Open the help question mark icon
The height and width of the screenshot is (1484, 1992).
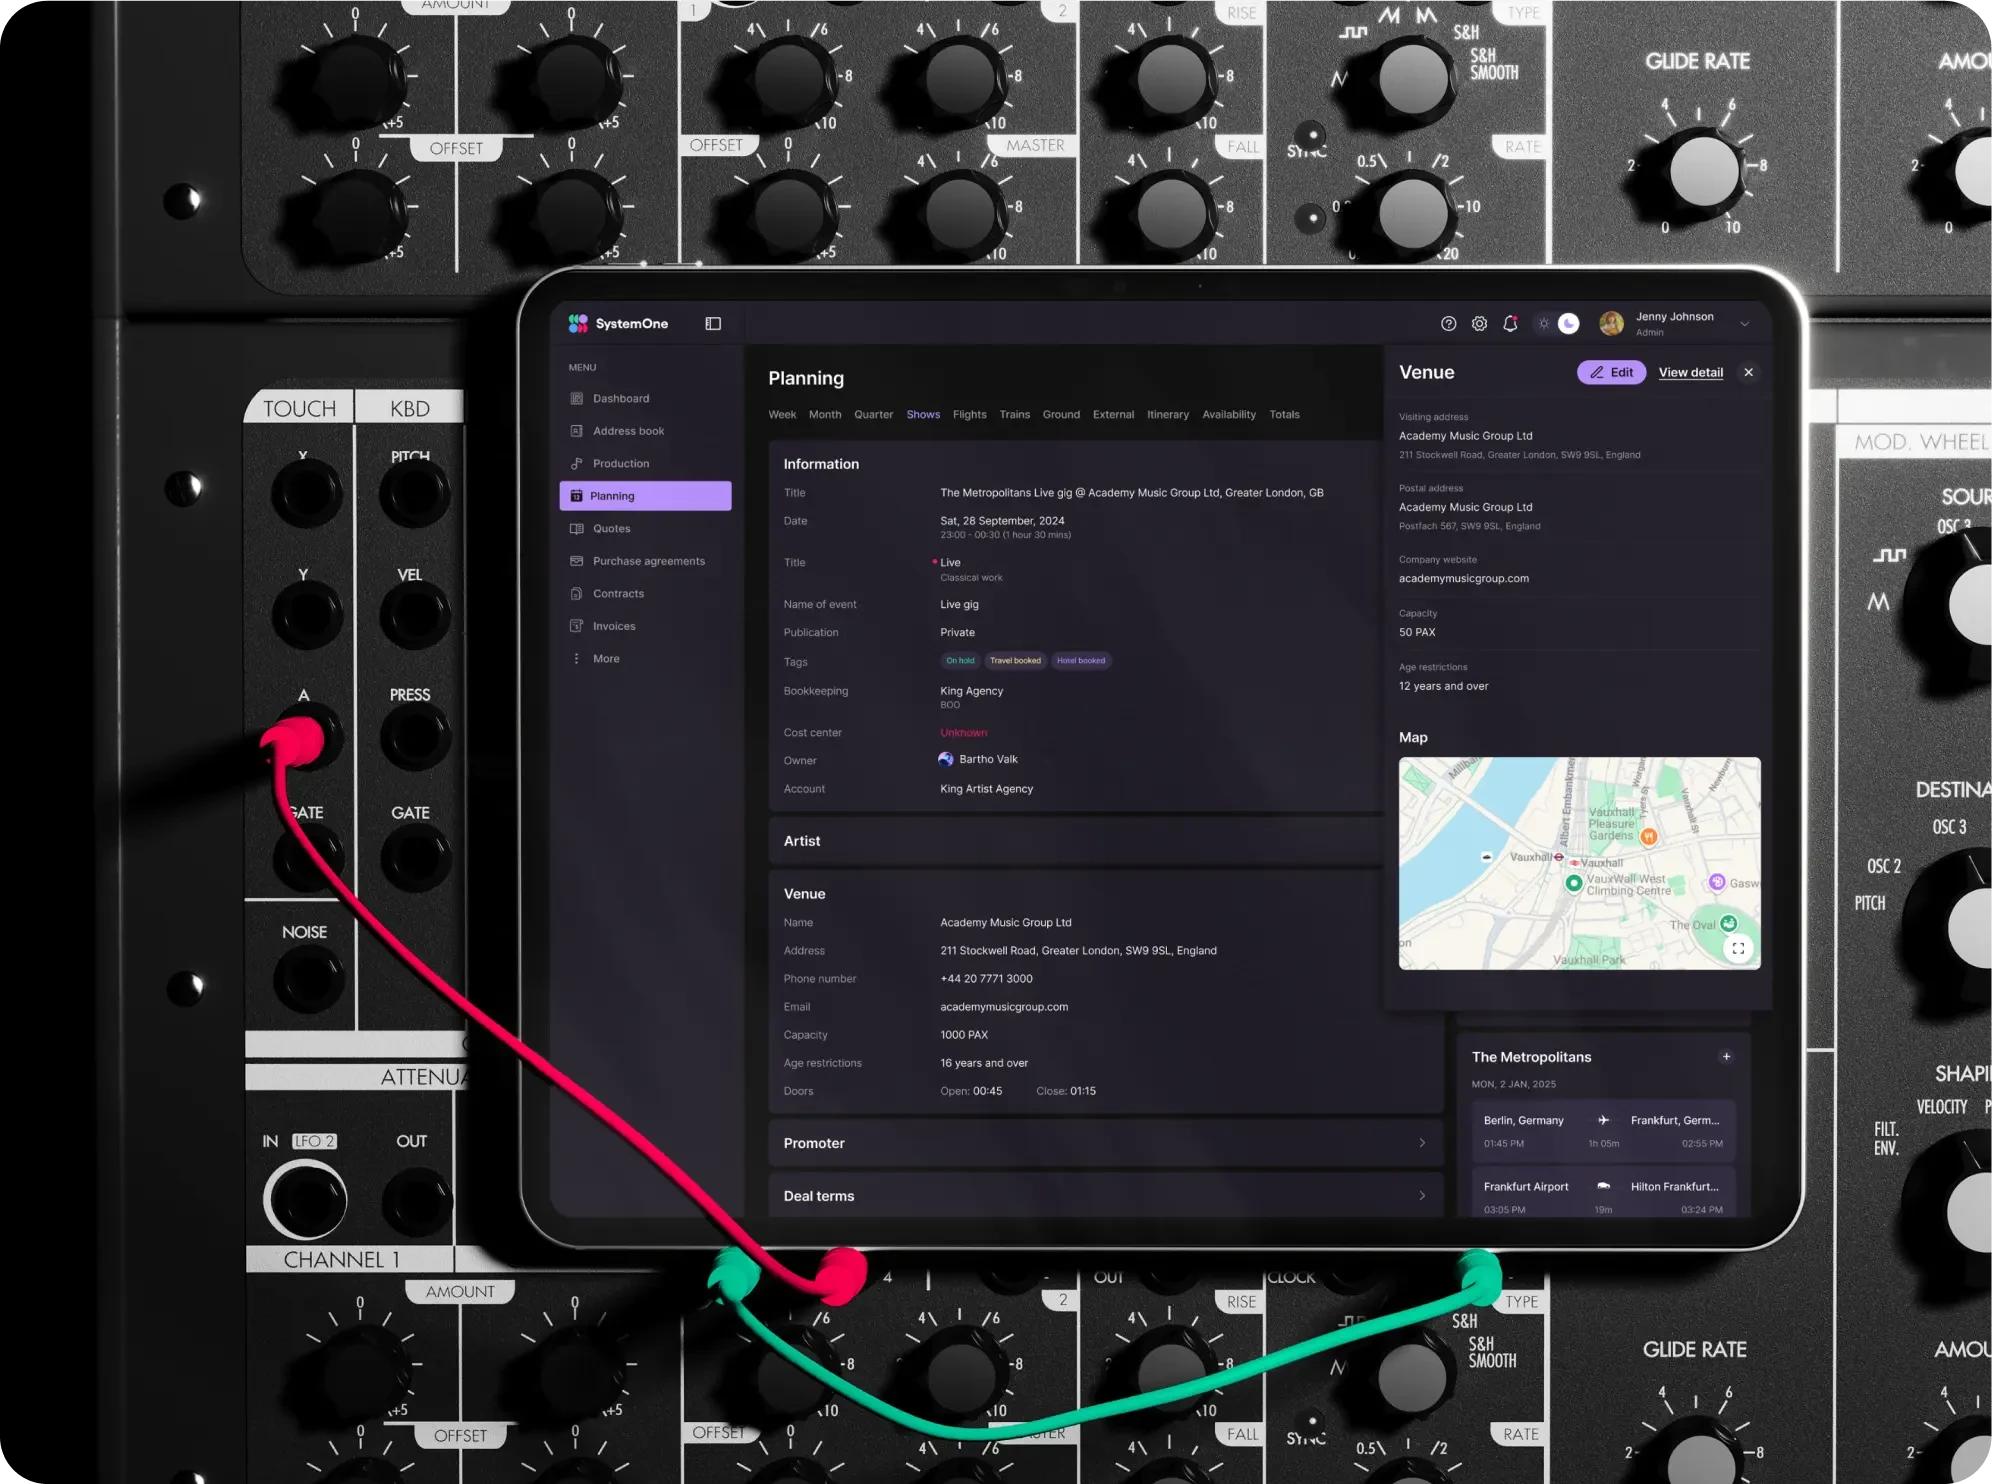click(x=1448, y=324)
